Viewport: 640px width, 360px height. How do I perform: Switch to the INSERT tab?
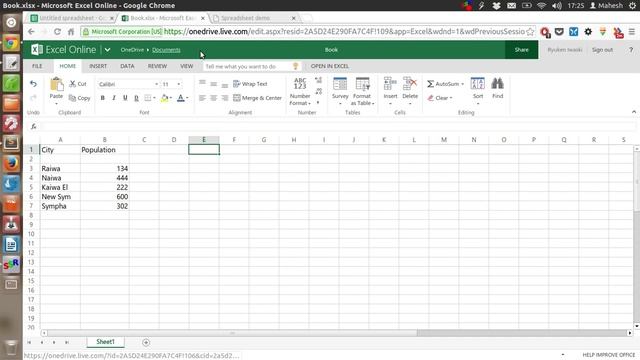98,66
